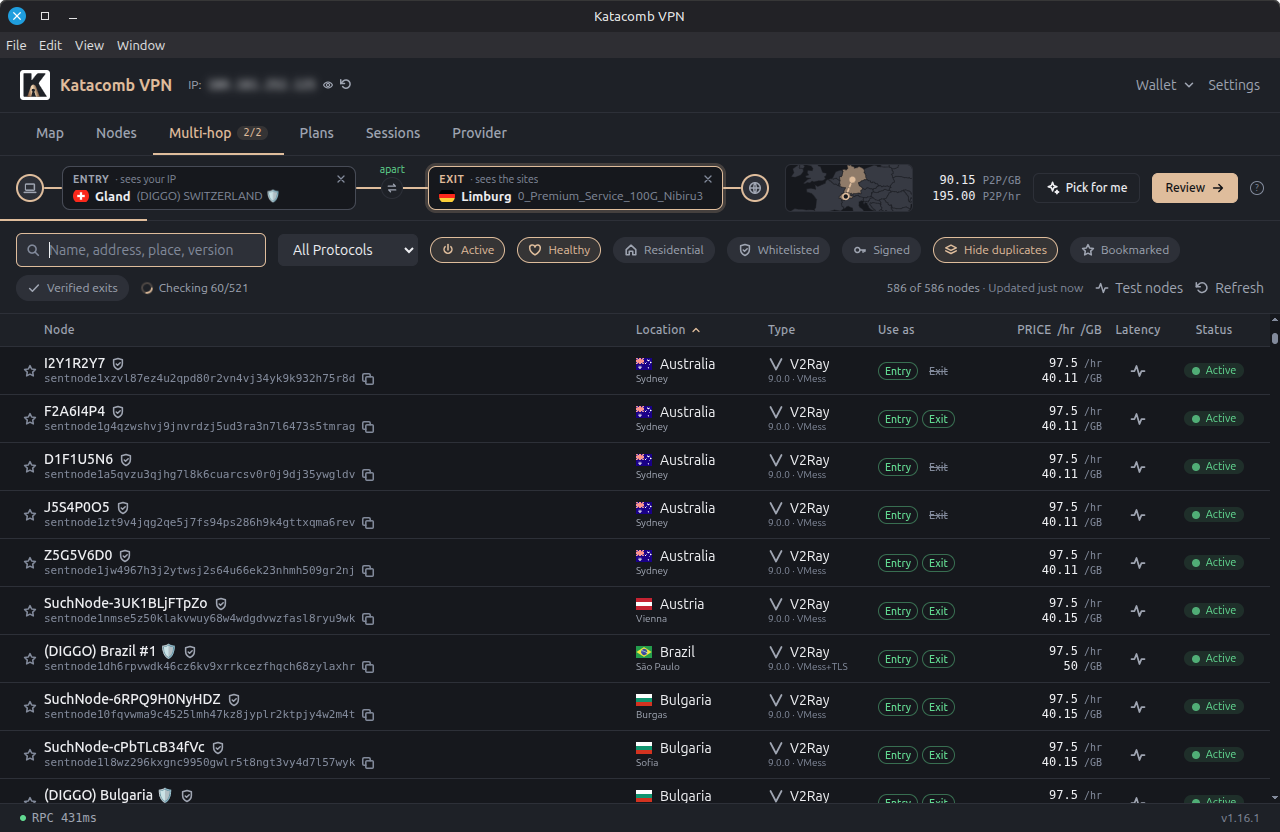Test latency of (DIGGO) Brazil #1
This screenshot has width=1280, height=832.
[1138, 659]
